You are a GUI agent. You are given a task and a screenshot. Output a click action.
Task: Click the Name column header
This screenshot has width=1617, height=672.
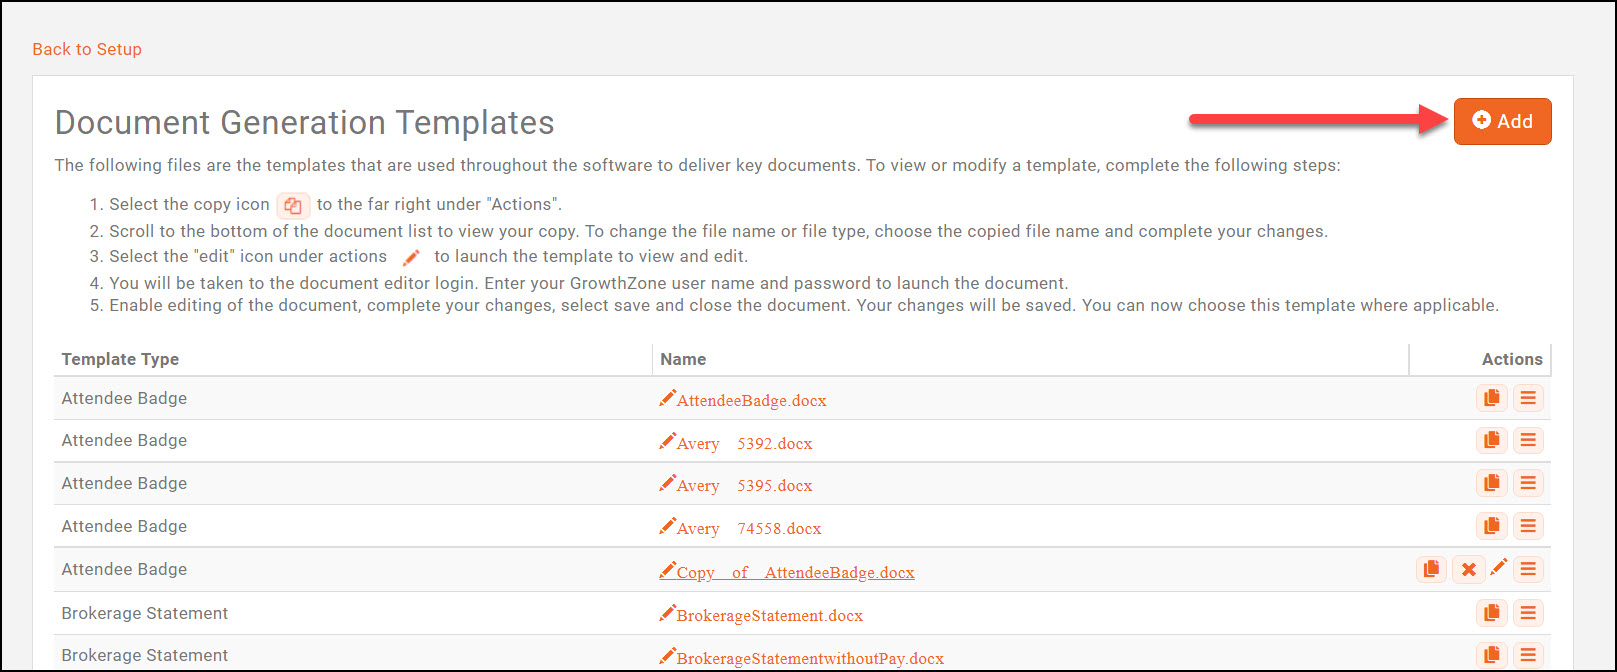click(683, 359)
